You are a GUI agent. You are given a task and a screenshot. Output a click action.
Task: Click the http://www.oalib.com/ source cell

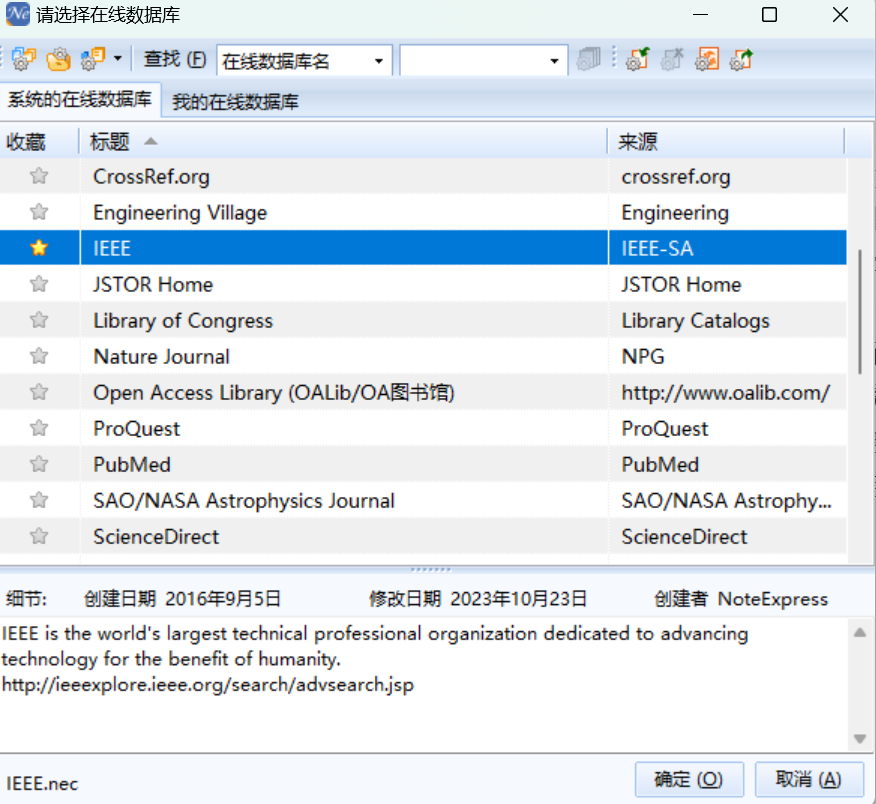click(x=727, y=392)
